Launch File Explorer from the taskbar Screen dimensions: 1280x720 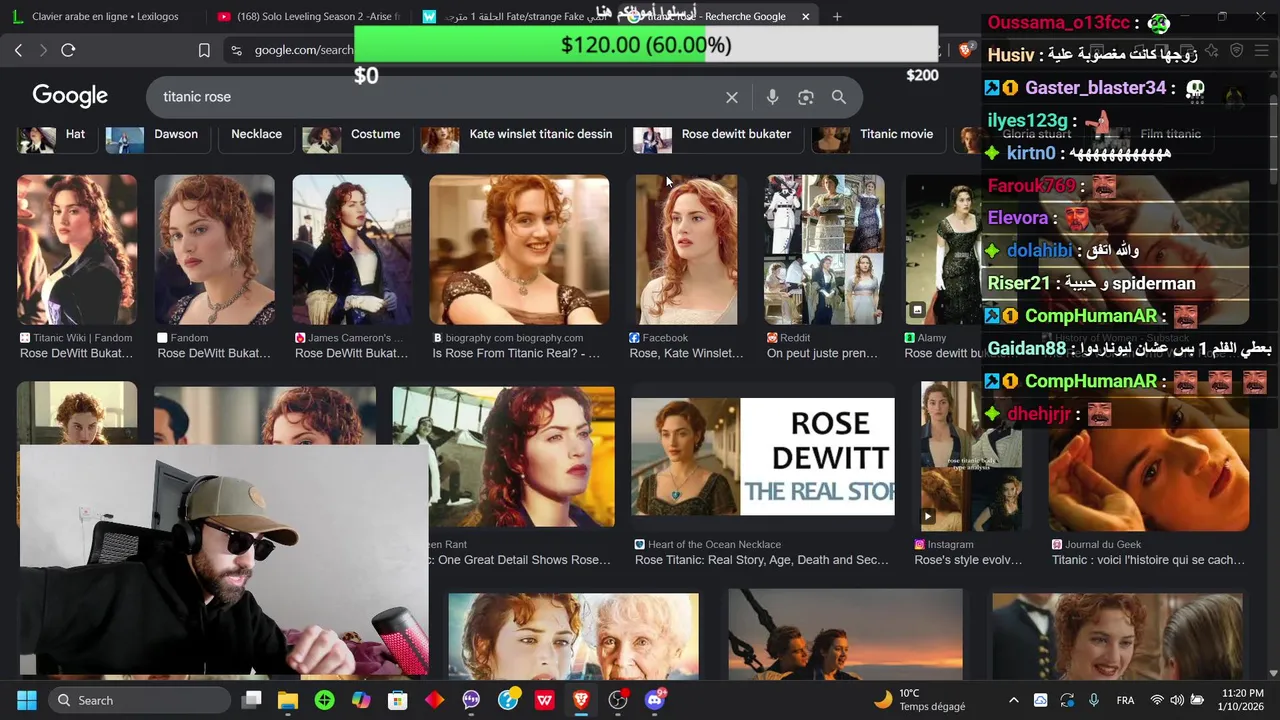pos(288,700)
